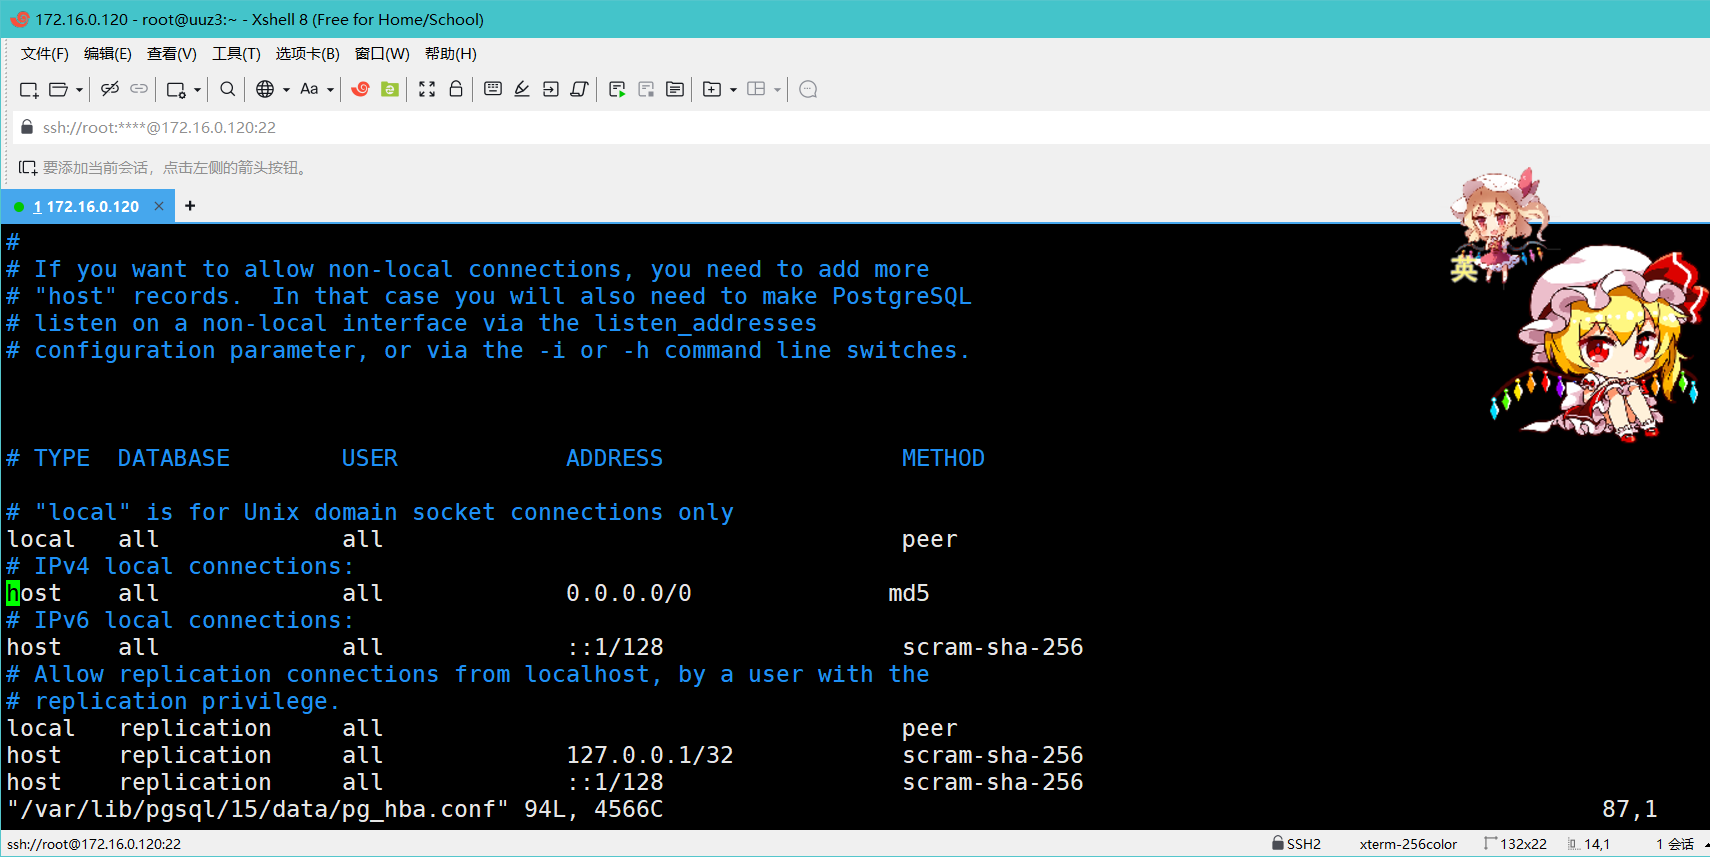The width and height of the screenshot is (1710, 857).
Task: Open the 查看(V) menu
Action: pyautogui.click(x=172, y=54)
